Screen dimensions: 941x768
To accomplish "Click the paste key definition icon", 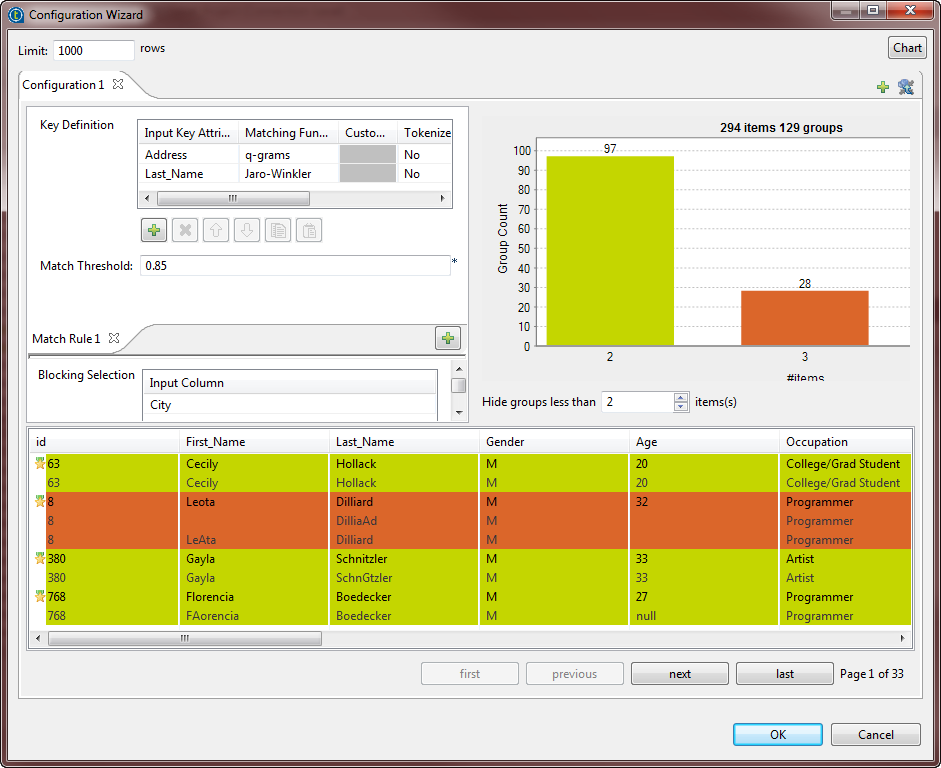I will 309,231.
